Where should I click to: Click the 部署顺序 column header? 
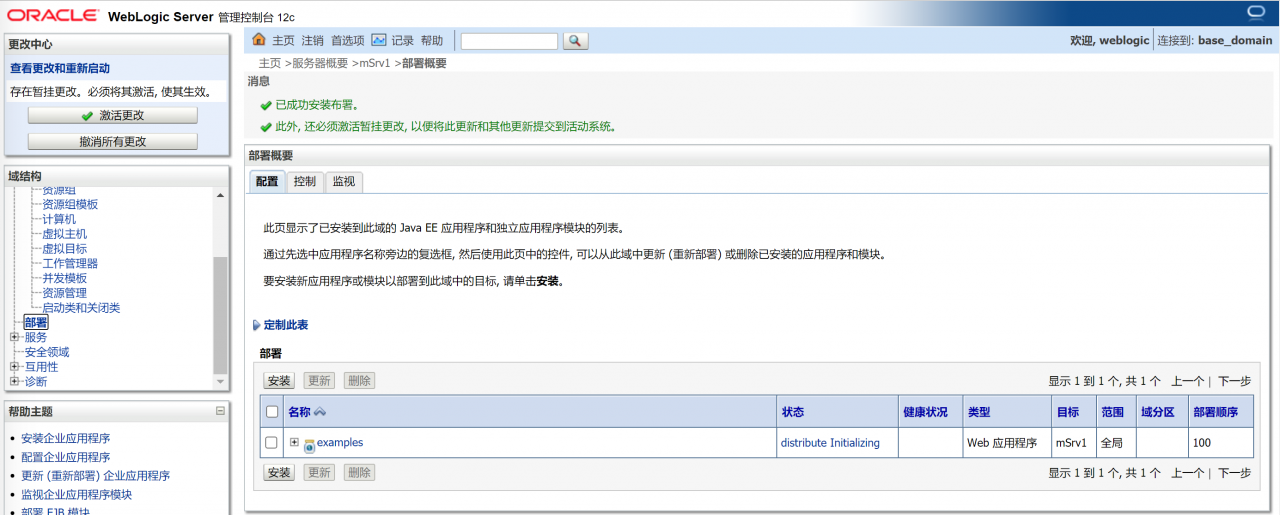point(1215,412)
